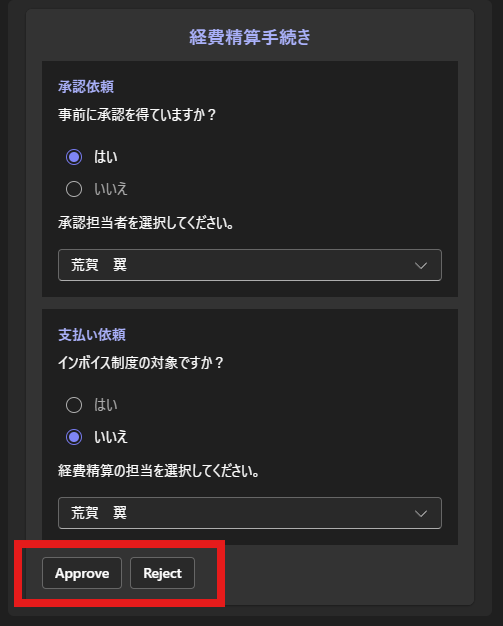Click the はい label text in 支払い依頼

pos(106,405)
